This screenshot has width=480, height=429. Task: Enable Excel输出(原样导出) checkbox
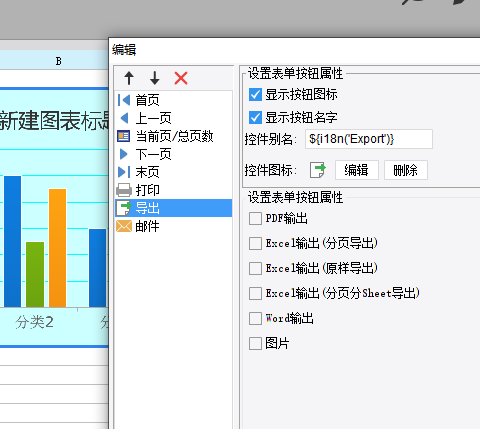[255, 268]
